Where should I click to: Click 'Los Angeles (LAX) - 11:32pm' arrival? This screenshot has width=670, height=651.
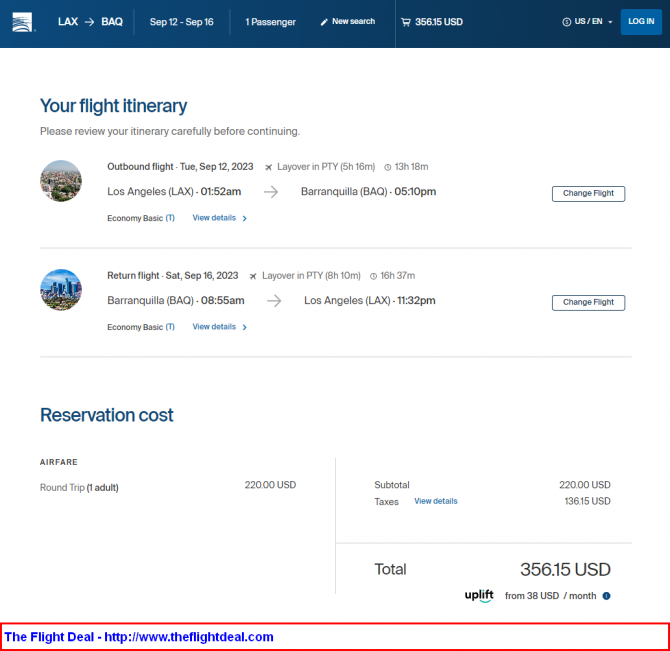click(370, 300)
